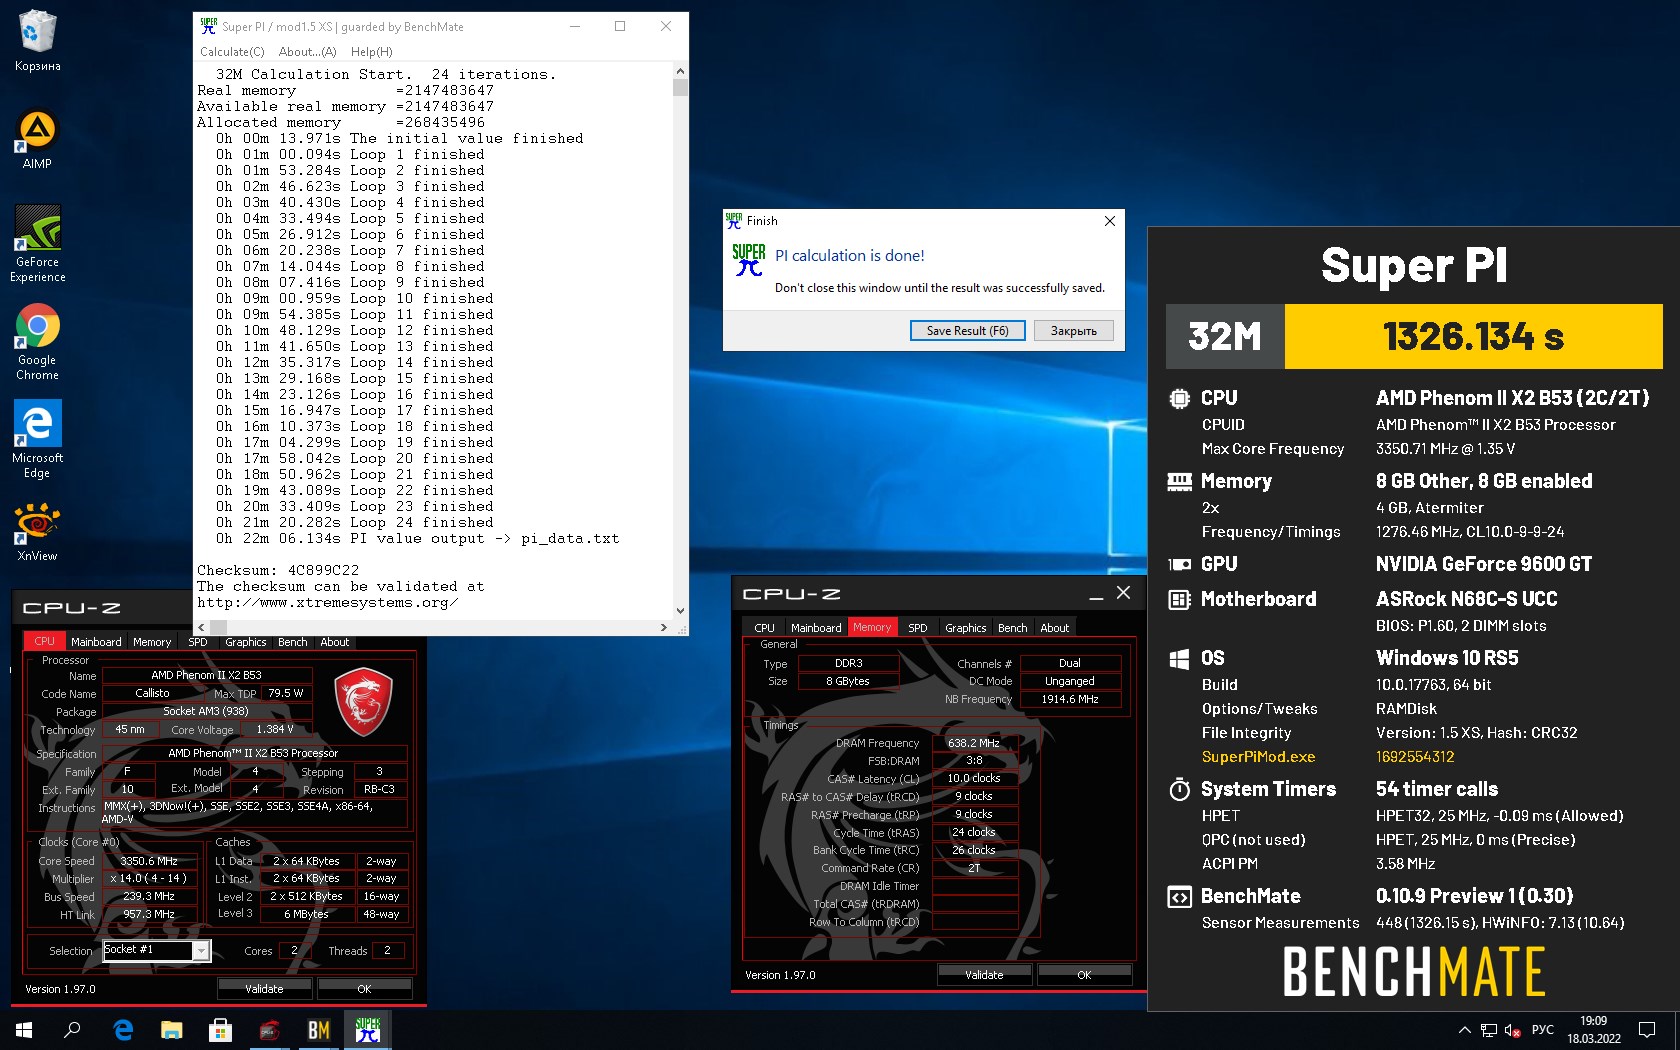This screenshot has width=1680, height=1050.
Task: Click OK in right CPU-Z window
Action: pos(1084,974)
